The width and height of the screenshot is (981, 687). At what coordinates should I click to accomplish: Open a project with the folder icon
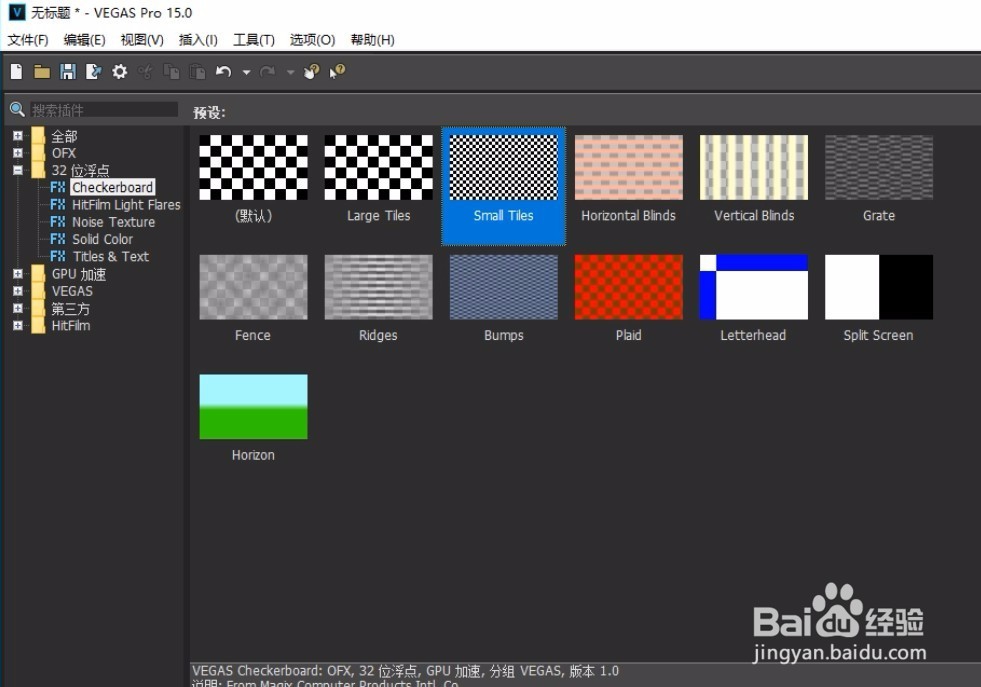42,72
